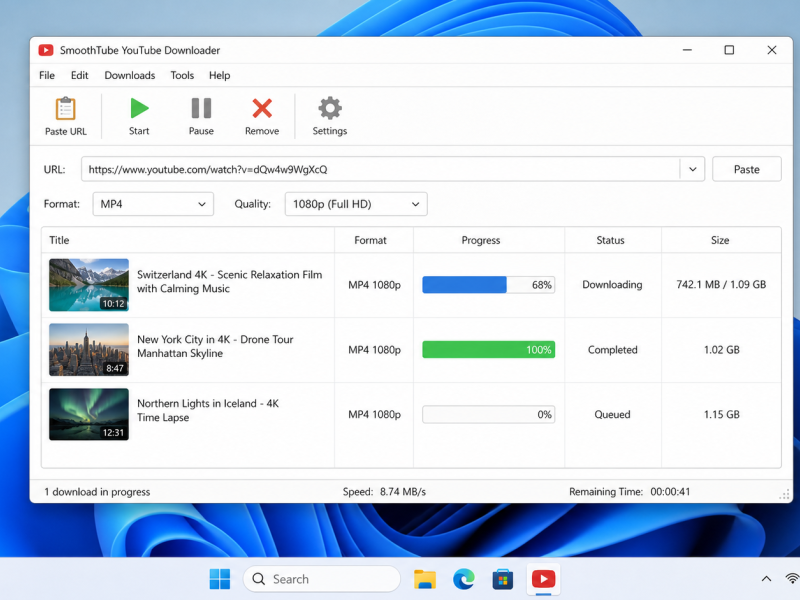Select the Switzerland 4K video thumbnail
Viewport: 800px width, 600px height.
pyautogui.click(x=89, y=285)
